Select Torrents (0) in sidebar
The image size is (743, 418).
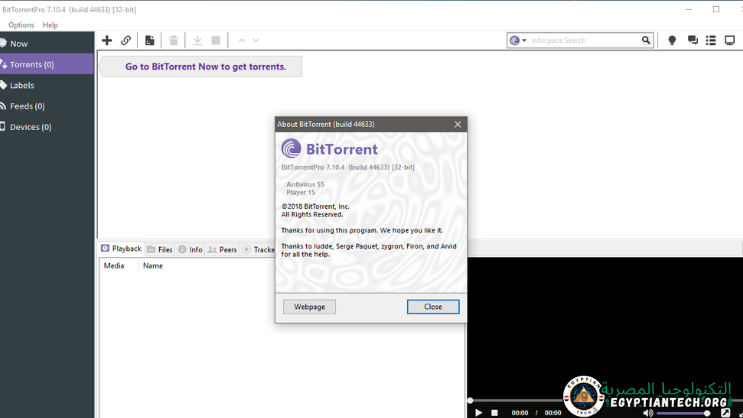pyautogui.click(x=46, y=64)
